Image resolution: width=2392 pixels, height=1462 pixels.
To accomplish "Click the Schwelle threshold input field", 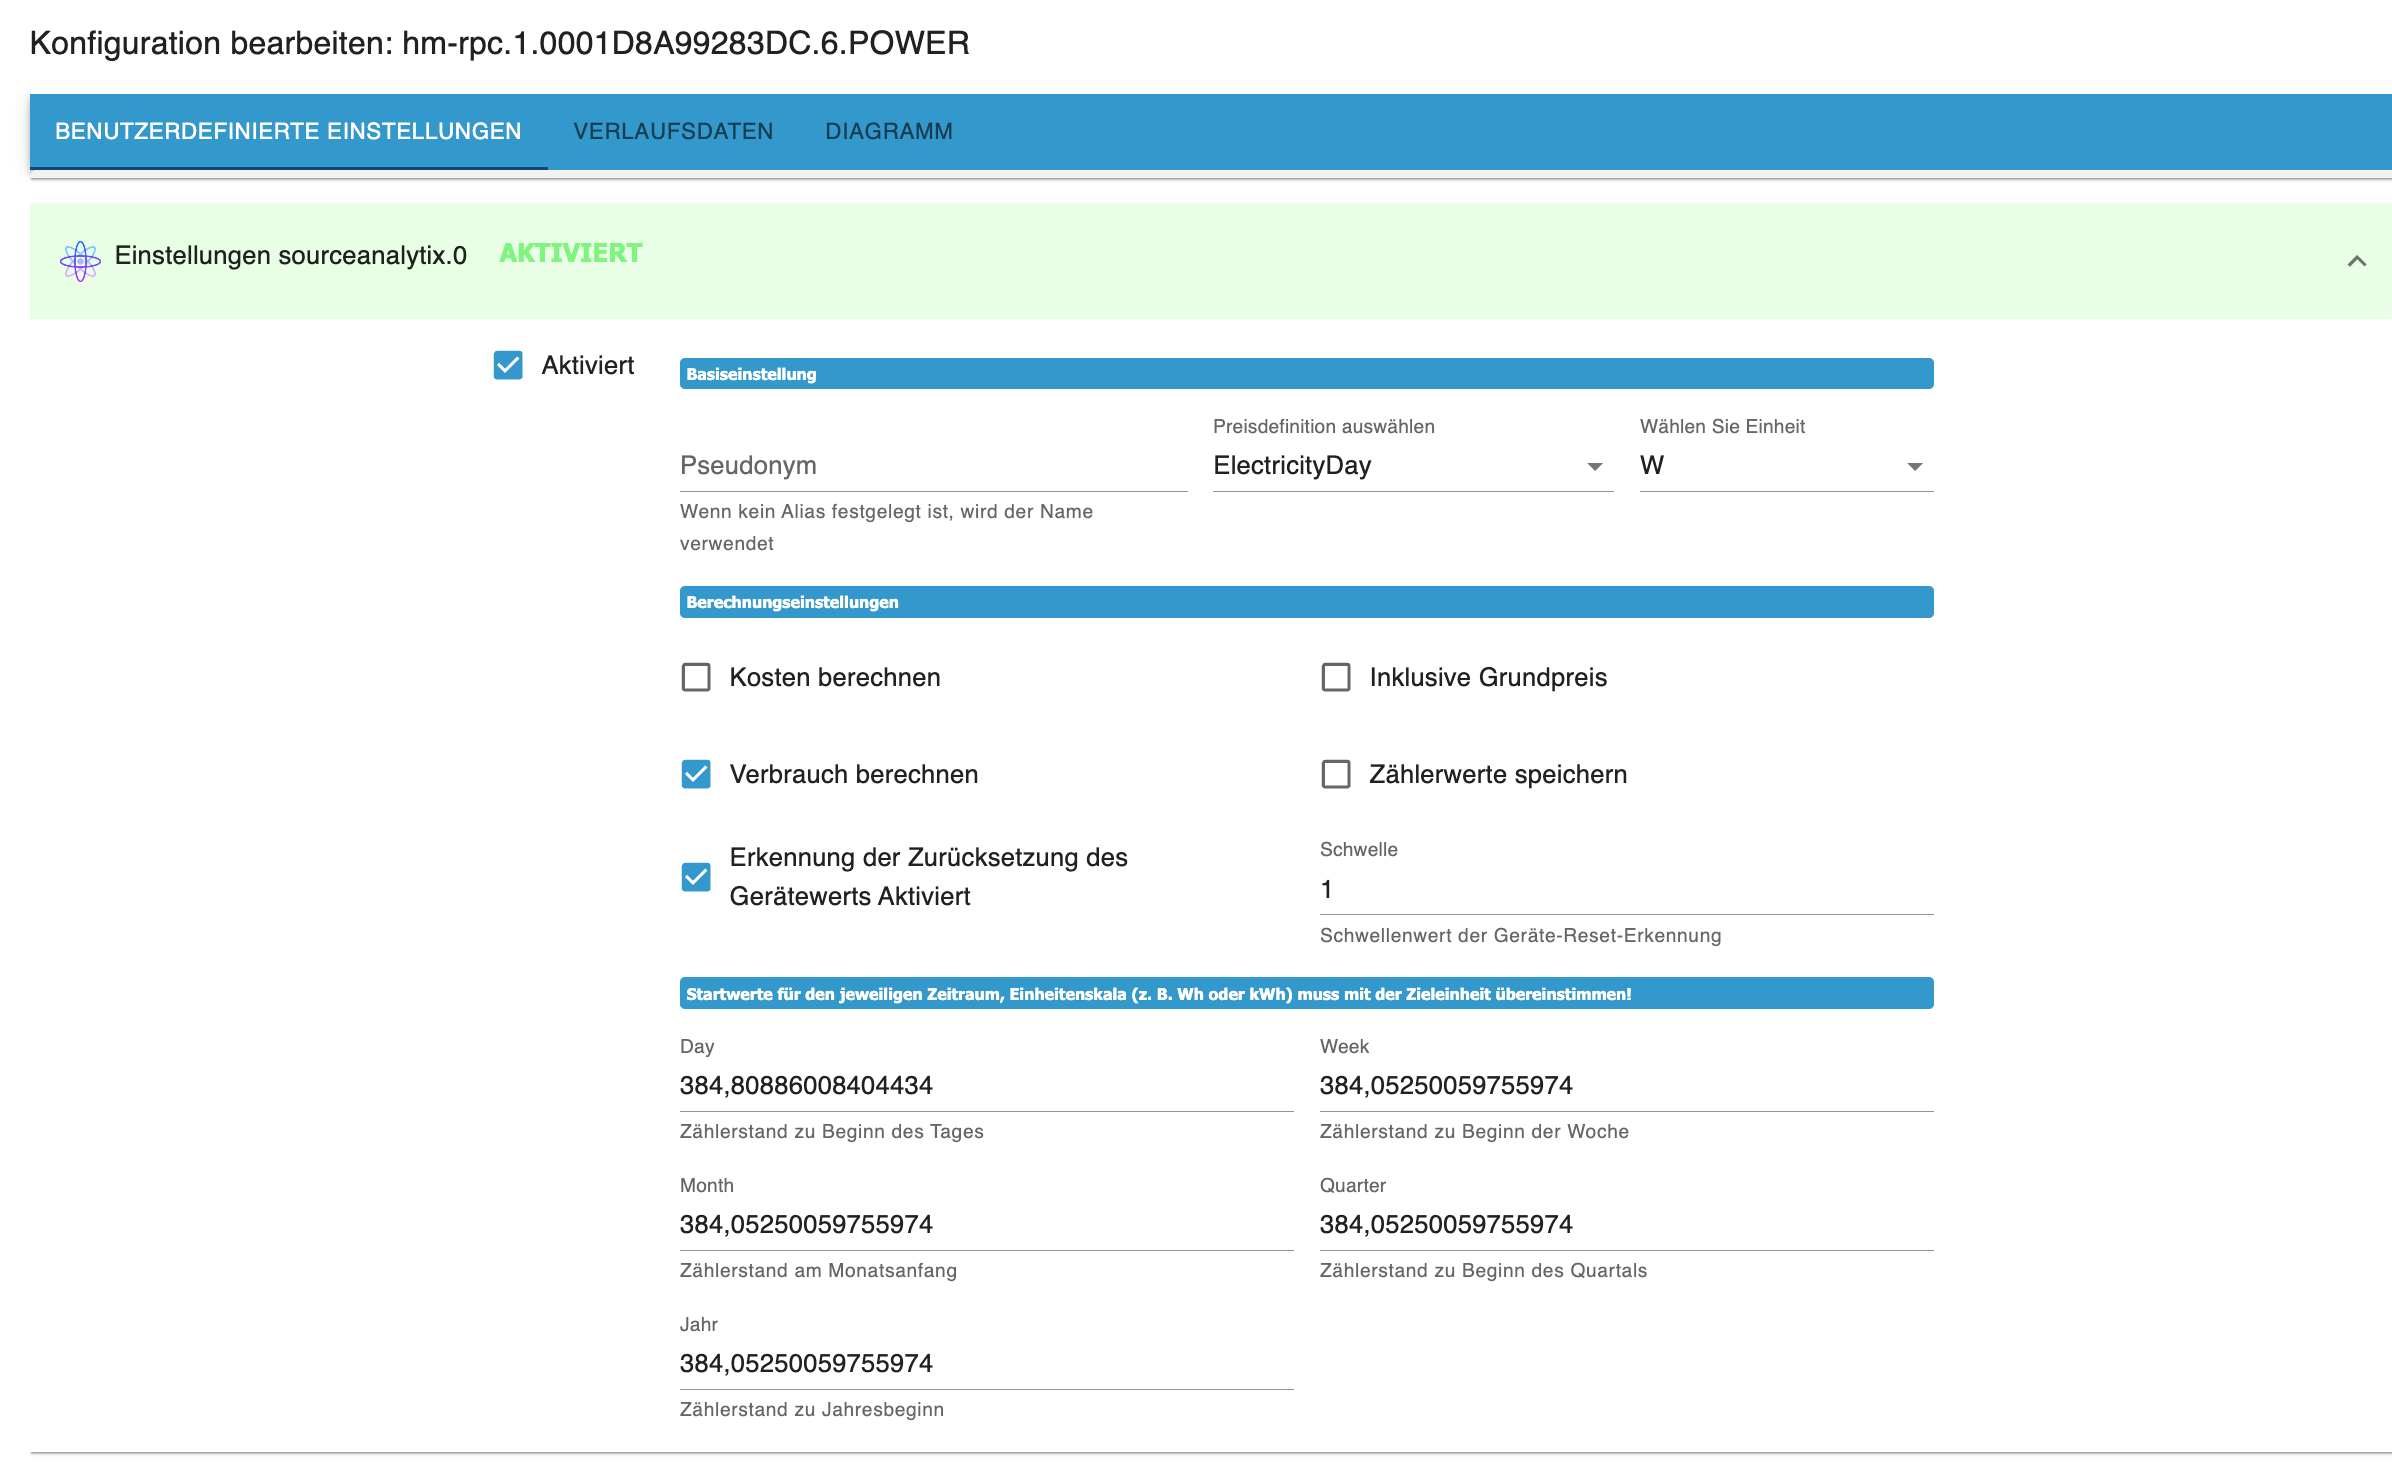I will [x=1625, y=890].
